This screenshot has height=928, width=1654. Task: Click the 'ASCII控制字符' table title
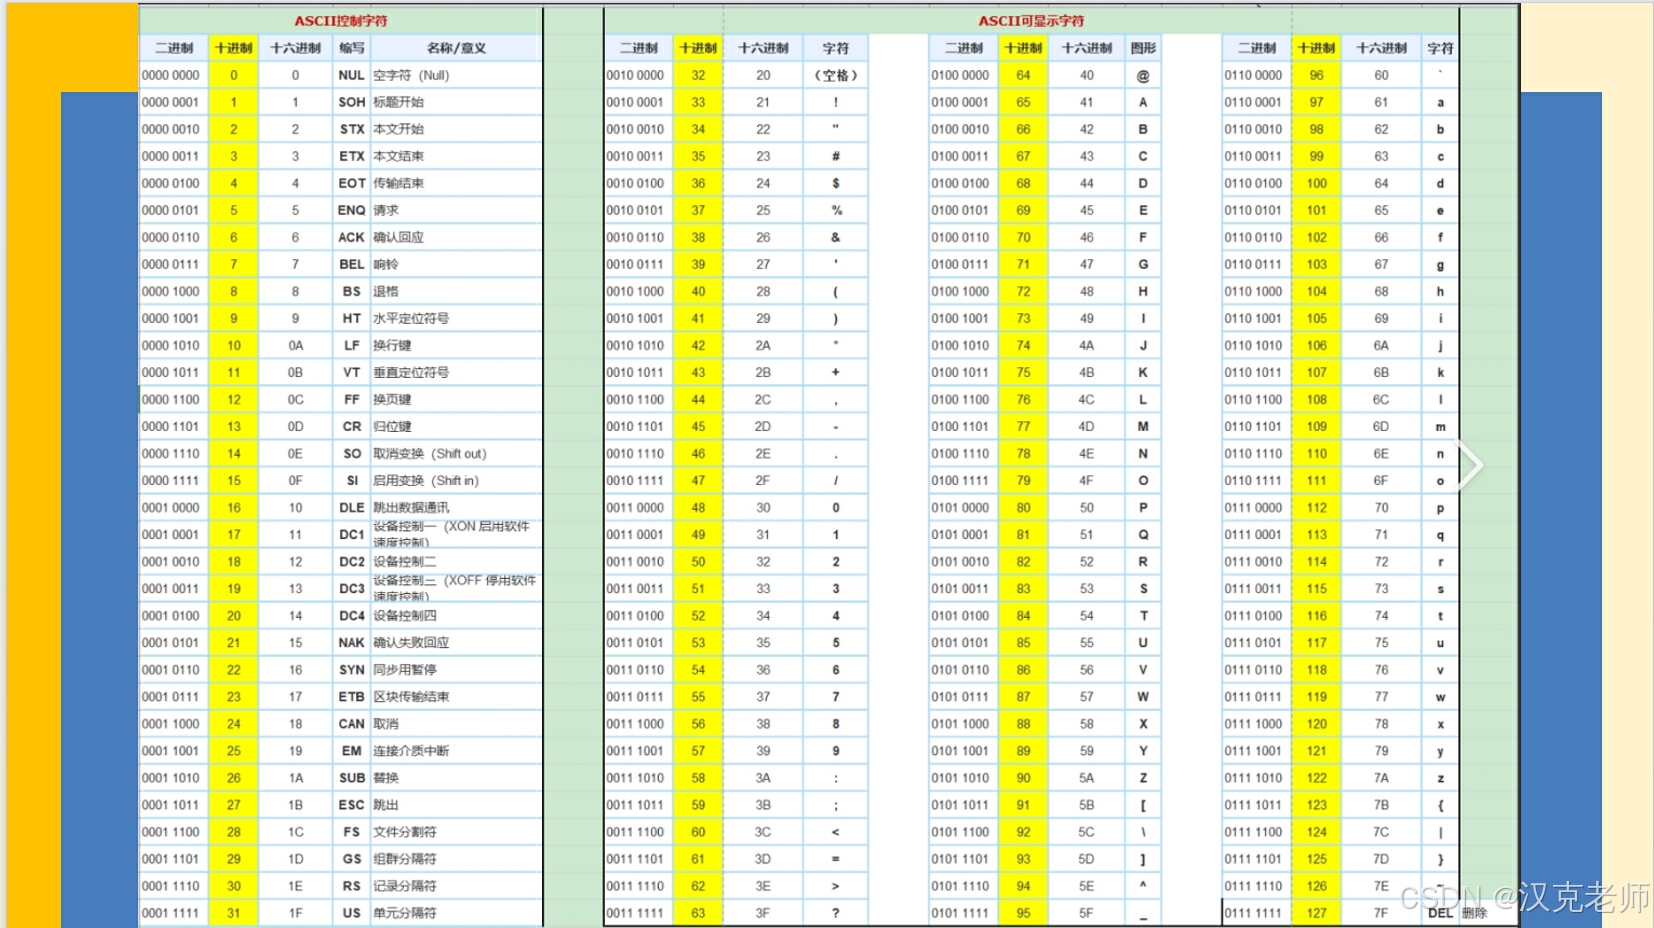tap(341, 21)
